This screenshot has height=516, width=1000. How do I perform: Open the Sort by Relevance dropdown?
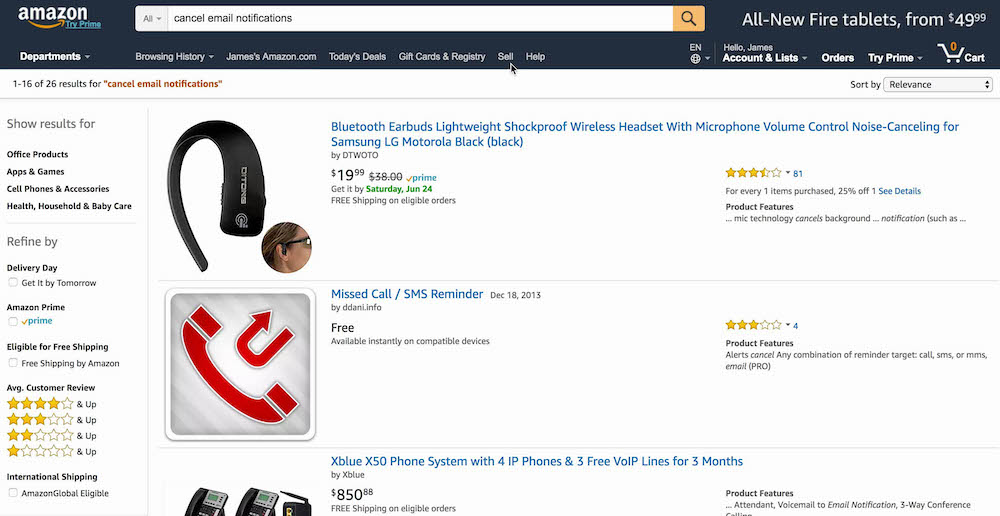point(938,85)
